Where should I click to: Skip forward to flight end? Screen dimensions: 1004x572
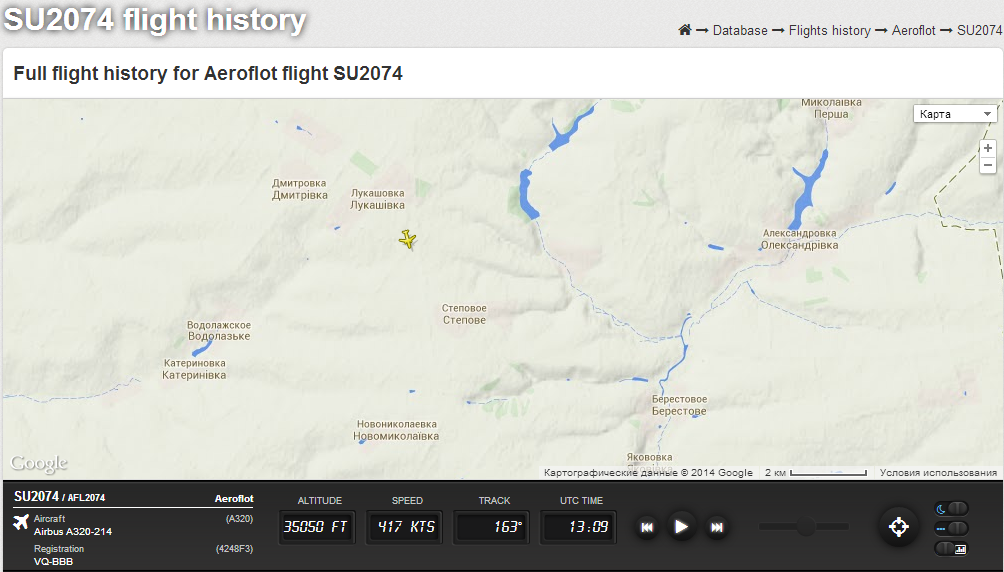(x=717, y=527)
